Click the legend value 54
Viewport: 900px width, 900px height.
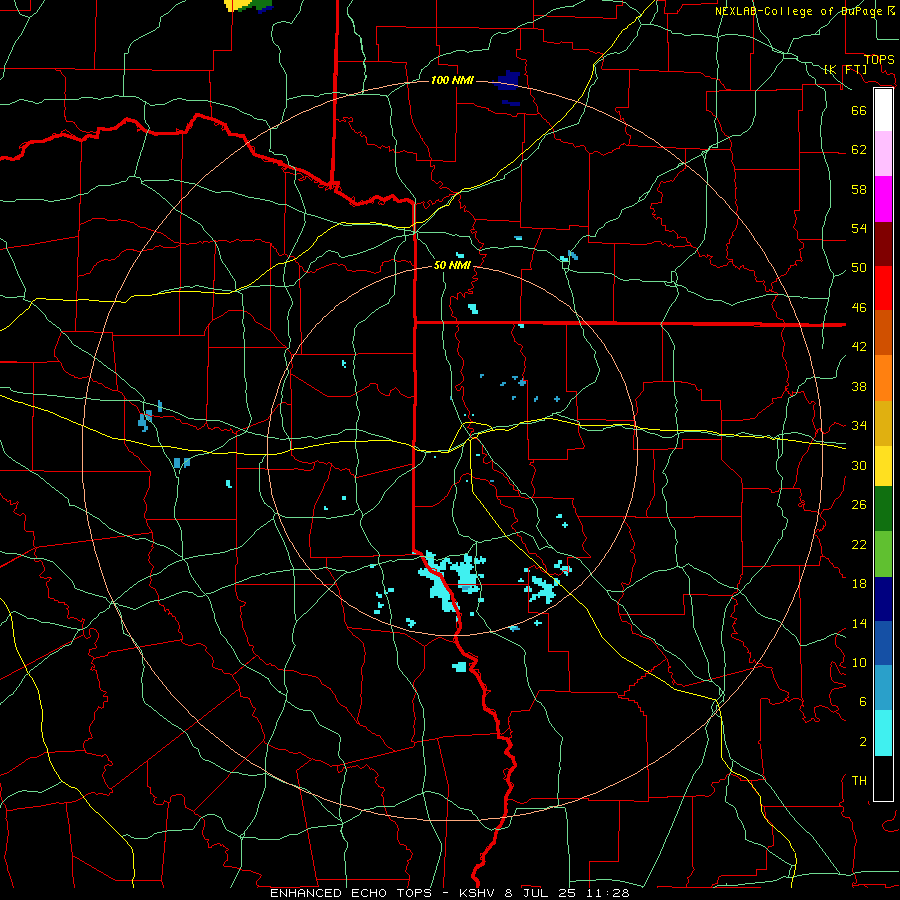[x=859, y=228]
